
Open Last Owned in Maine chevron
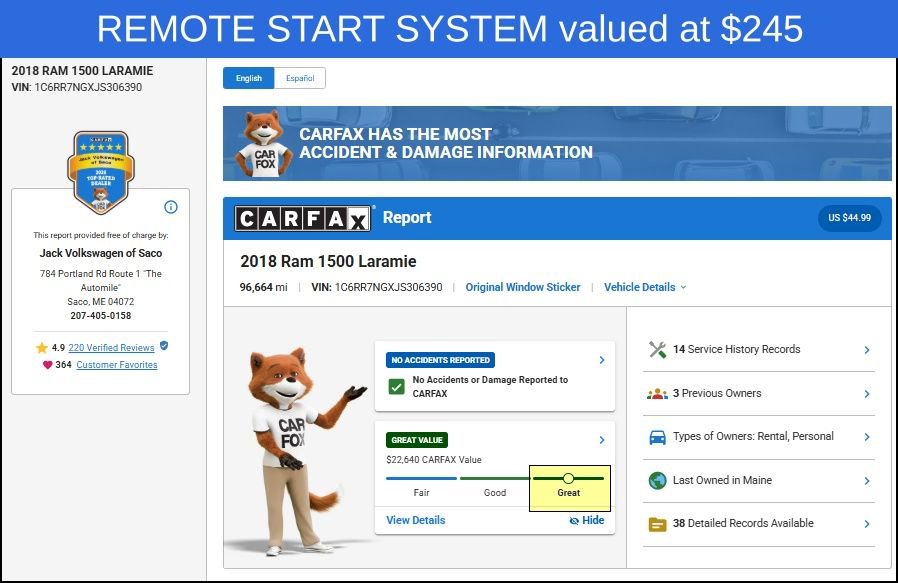coord(867,481)
